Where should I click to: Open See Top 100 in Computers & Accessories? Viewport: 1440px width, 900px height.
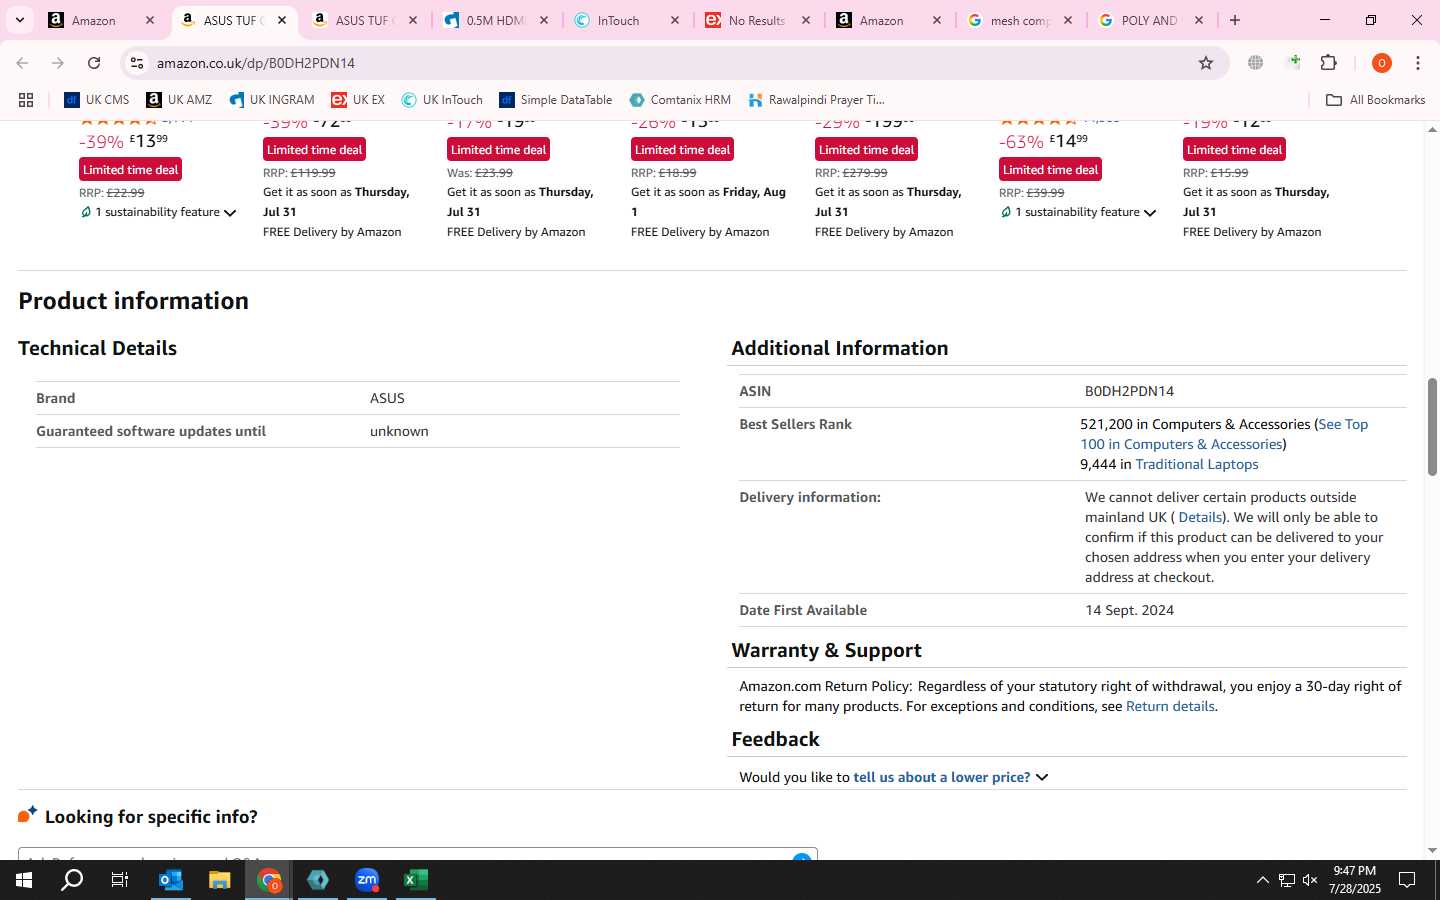(1224, 434)
